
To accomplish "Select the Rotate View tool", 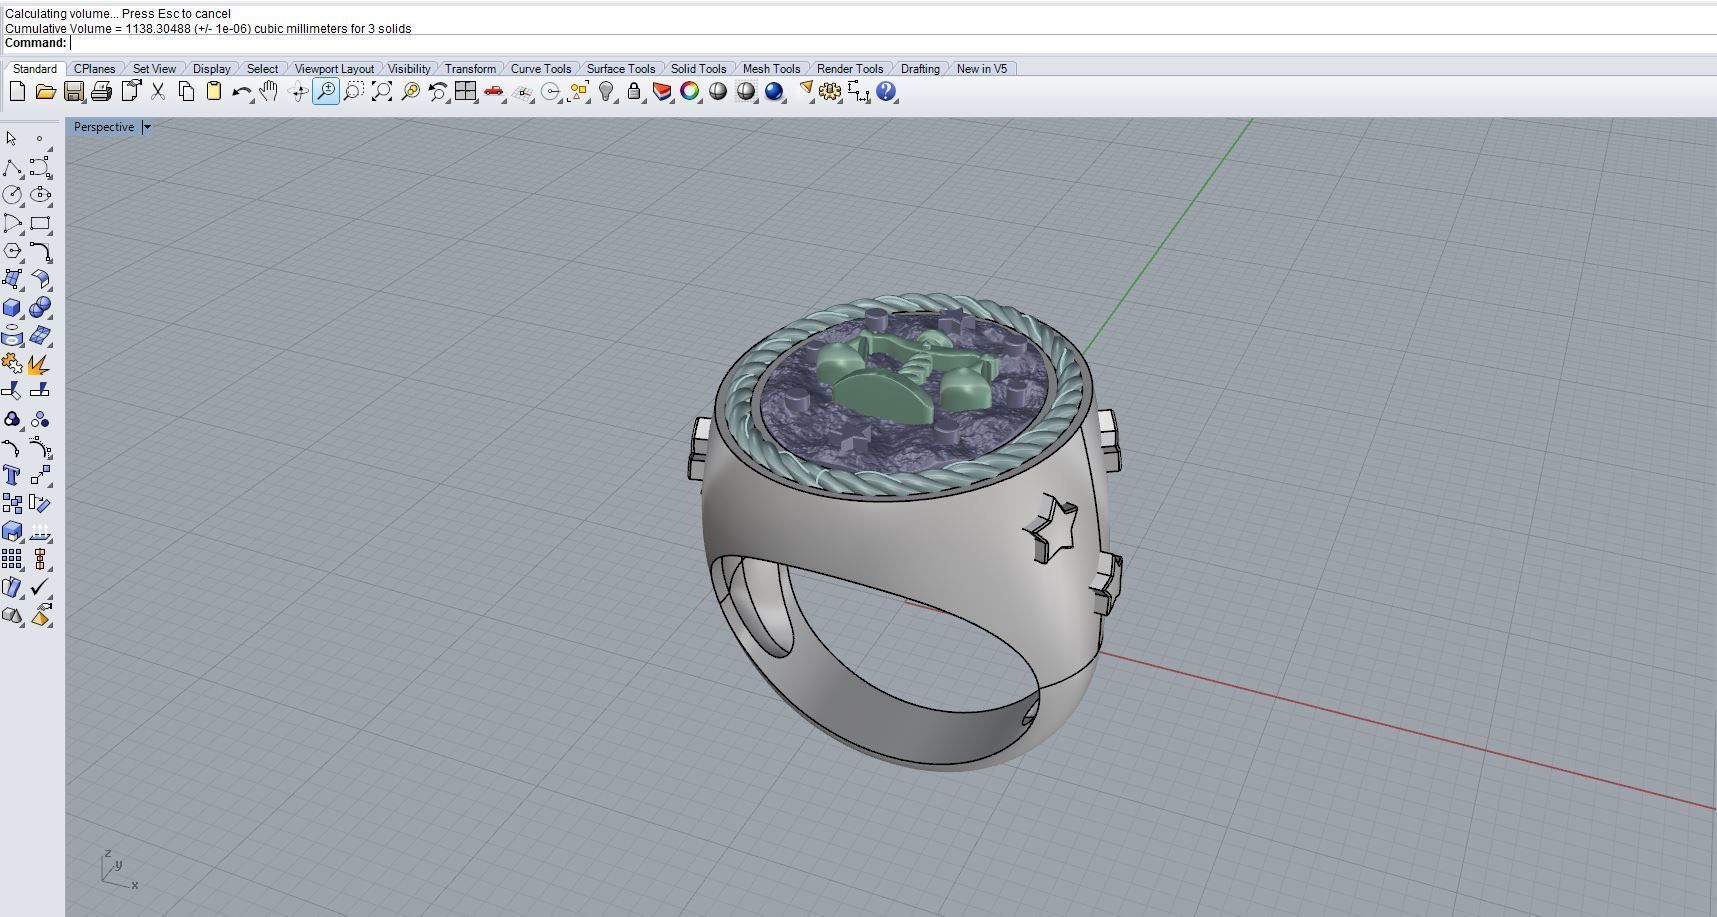I will (298, 92).
